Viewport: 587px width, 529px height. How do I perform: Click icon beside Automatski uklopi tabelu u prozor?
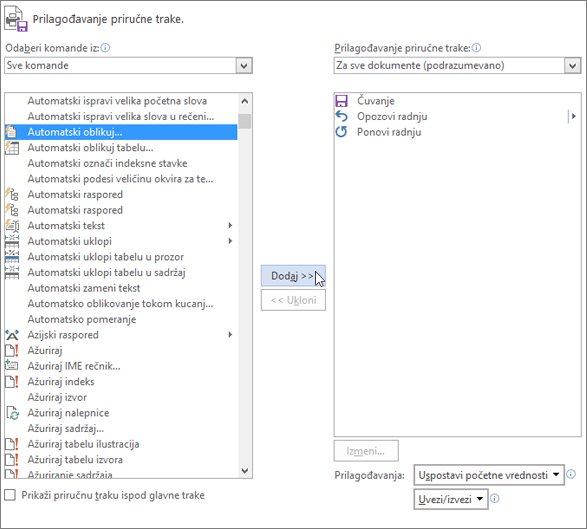[12, 257]
